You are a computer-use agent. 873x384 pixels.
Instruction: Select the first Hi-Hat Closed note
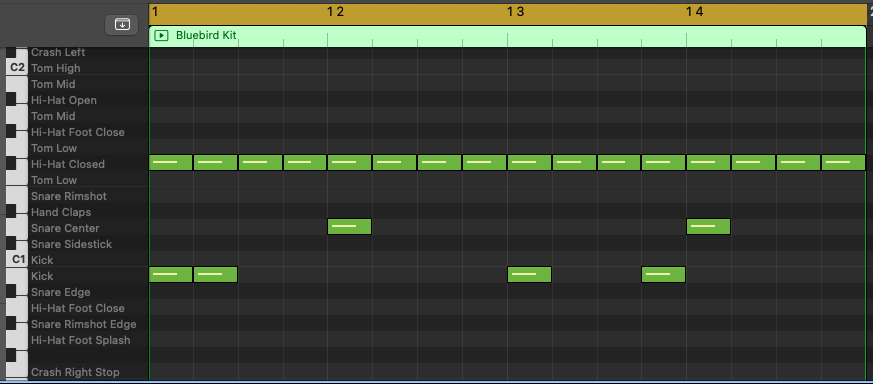pos(170,163)
